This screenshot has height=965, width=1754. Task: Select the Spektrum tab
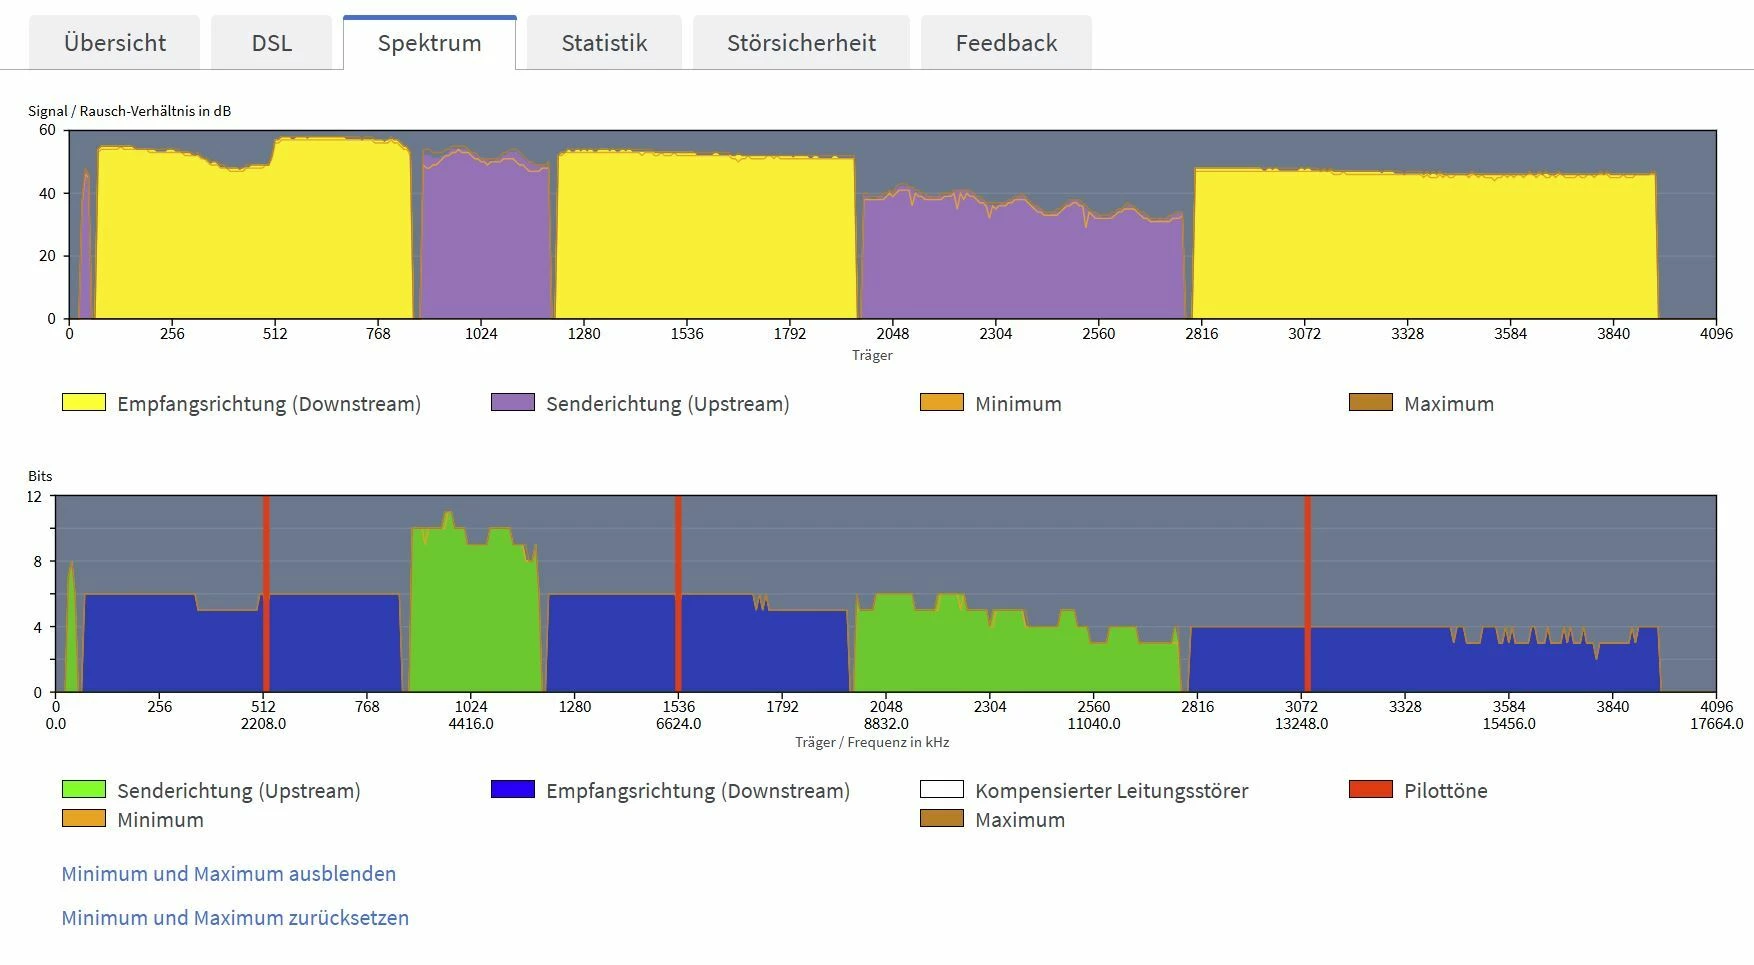430,43
